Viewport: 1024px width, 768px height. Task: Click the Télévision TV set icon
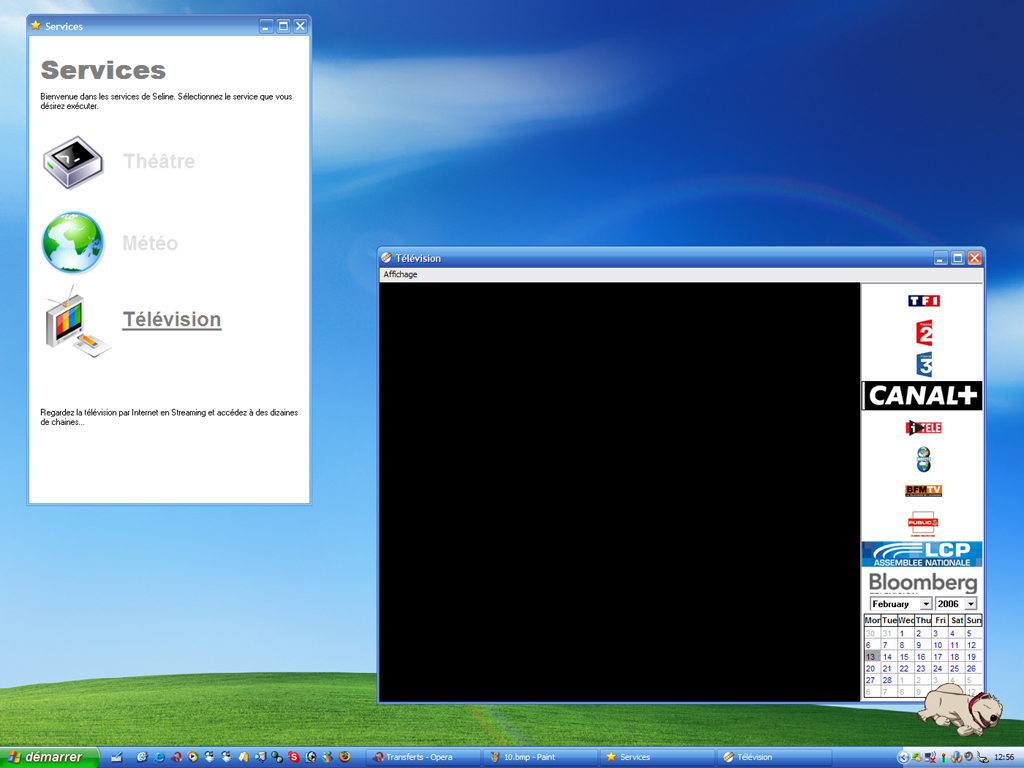76,321
